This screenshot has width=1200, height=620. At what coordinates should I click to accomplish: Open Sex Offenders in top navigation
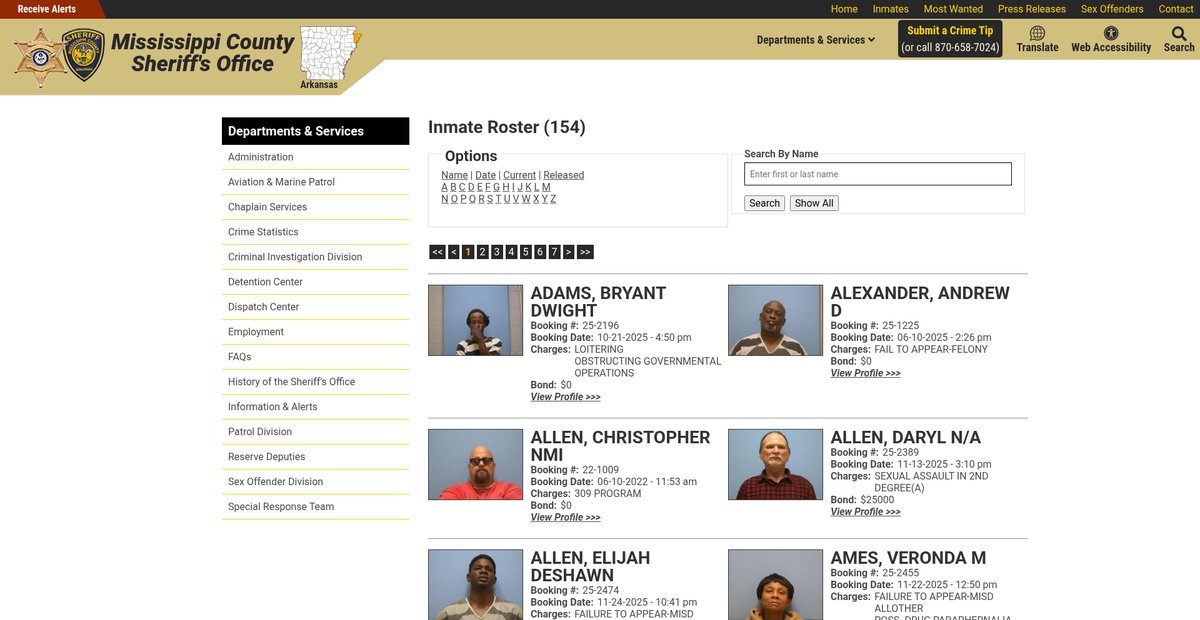(1112, 9)
